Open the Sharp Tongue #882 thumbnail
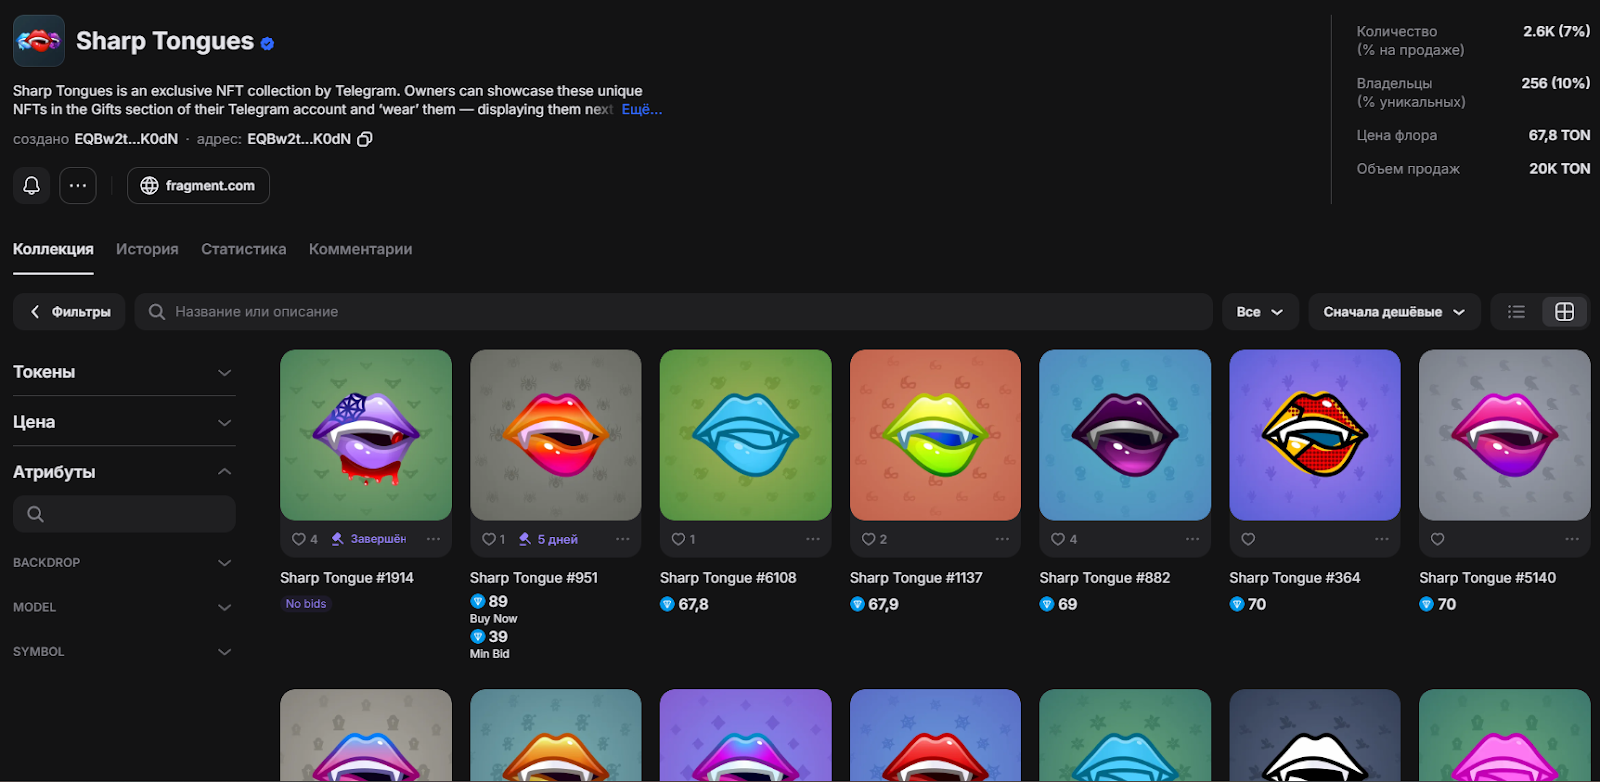Image resolution: width=1600 pixels, height=782 pixels. pos(1125,435)
